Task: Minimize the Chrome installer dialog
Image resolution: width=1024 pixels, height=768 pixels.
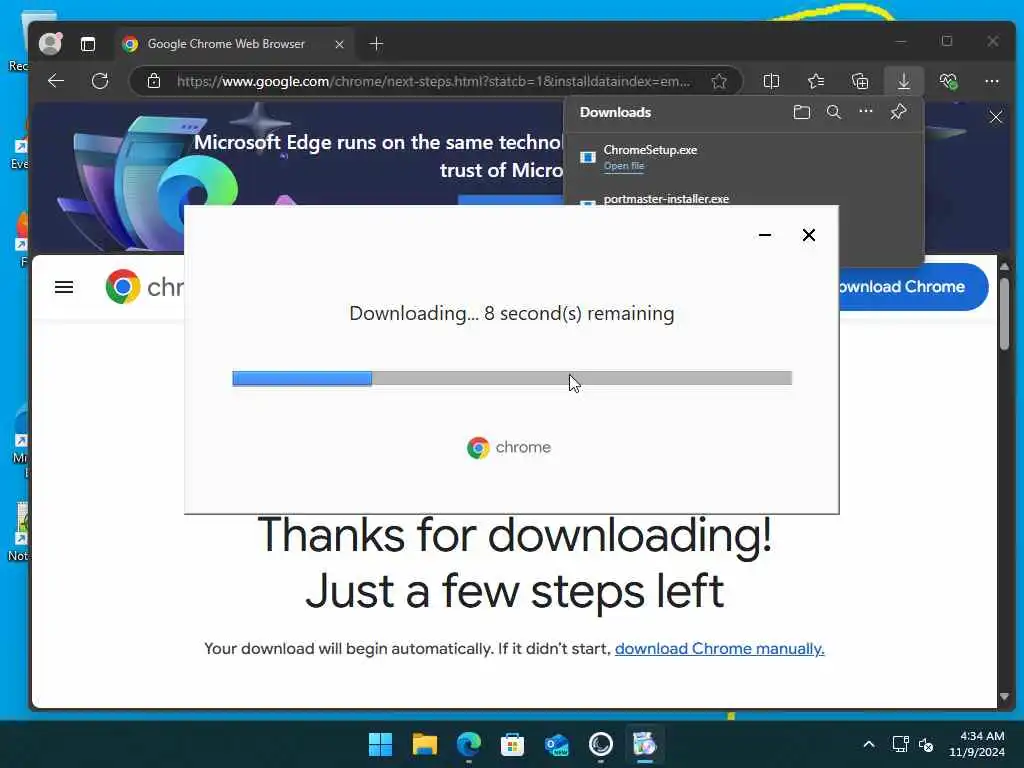Action: click(765, 235)
